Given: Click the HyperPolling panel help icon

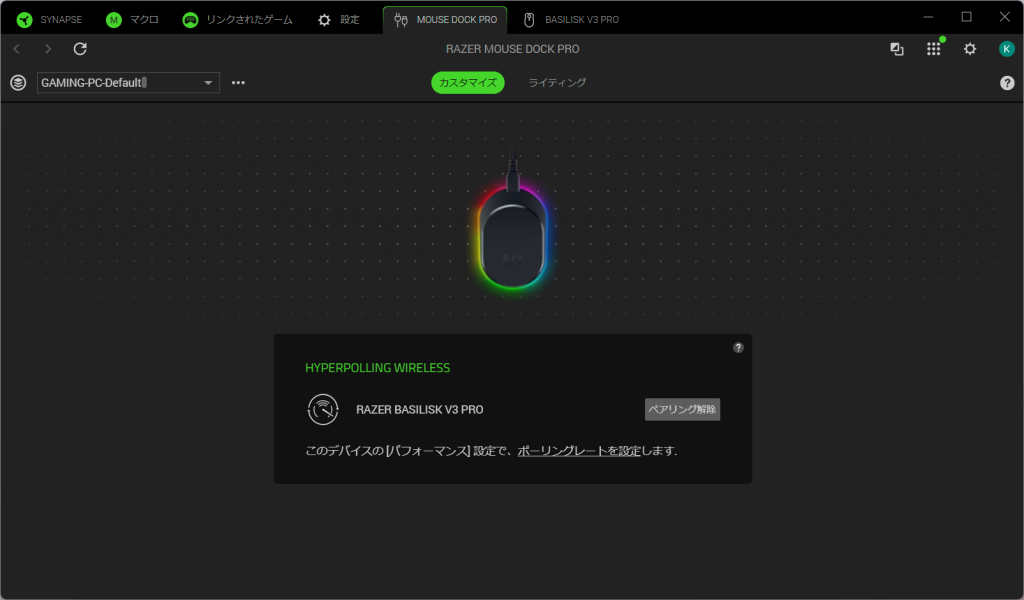Looking at the screenshot, I should point(738,347).
